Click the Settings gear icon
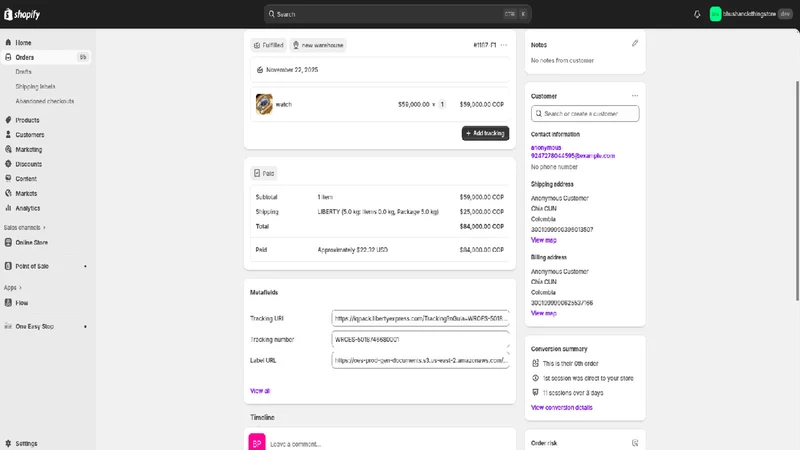 [8, 443]
